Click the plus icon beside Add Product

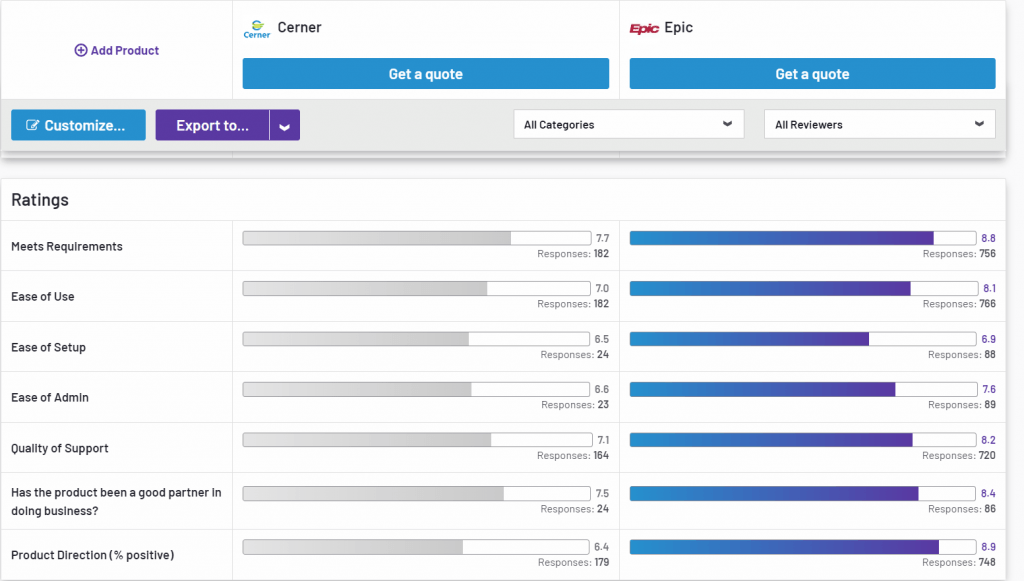(79, 50)
